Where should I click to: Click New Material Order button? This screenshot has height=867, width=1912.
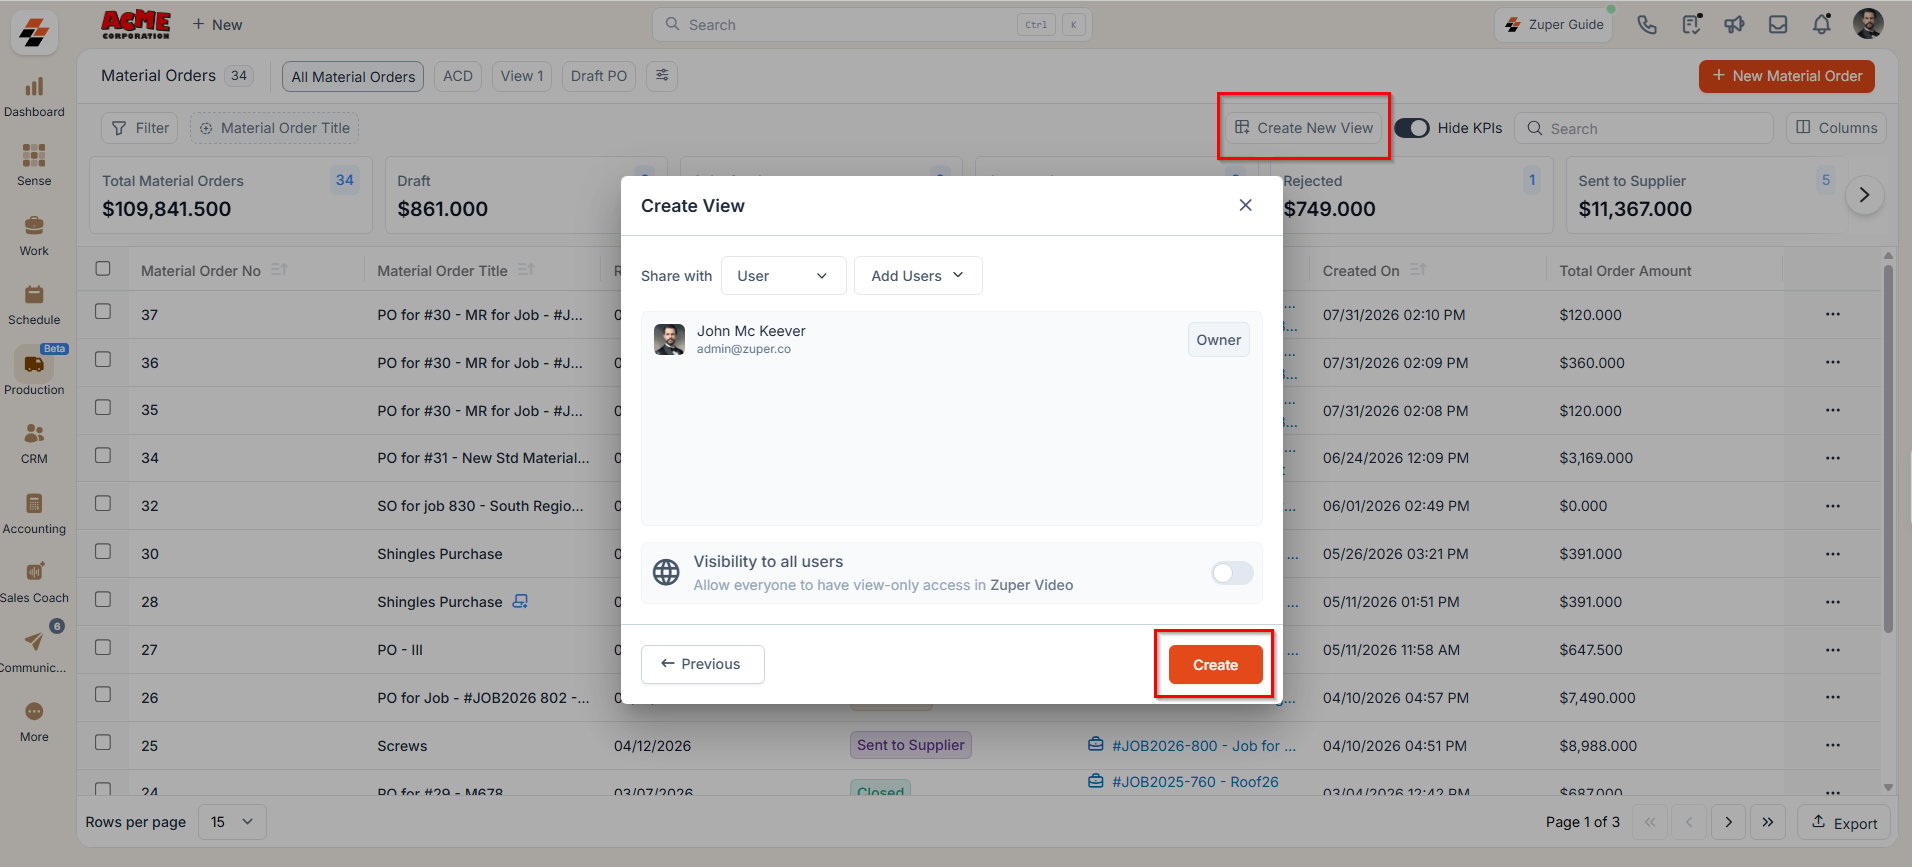click(x=1786, y=76)
